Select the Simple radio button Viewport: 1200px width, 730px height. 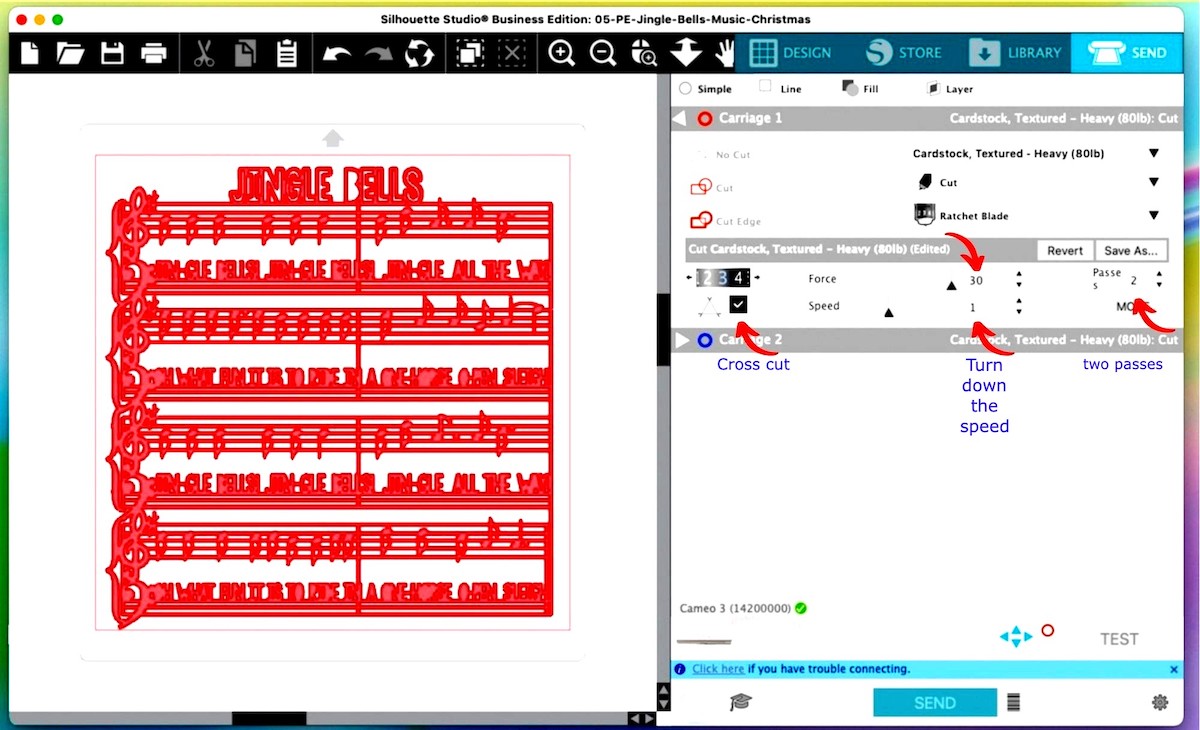[x=685, y=89]
